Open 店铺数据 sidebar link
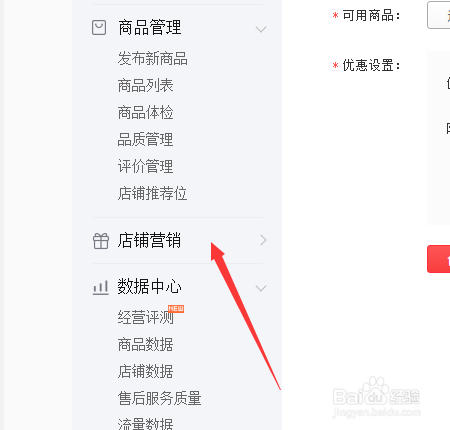The image size is (450, 430). pyautogui.click(x=145, y=371)
